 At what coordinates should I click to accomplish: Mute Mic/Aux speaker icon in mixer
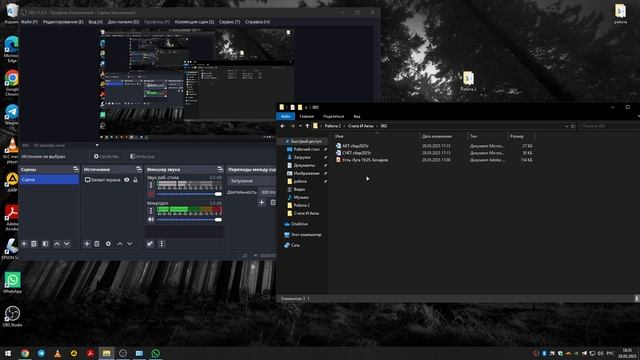[x=151, y=220]
